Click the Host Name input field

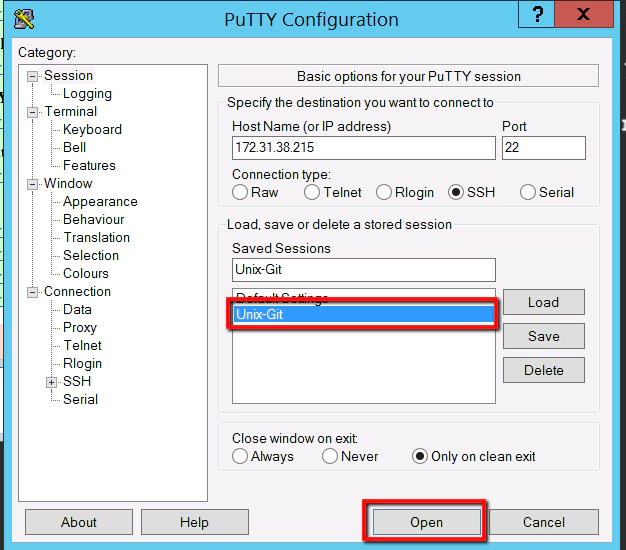coord(364,148)
